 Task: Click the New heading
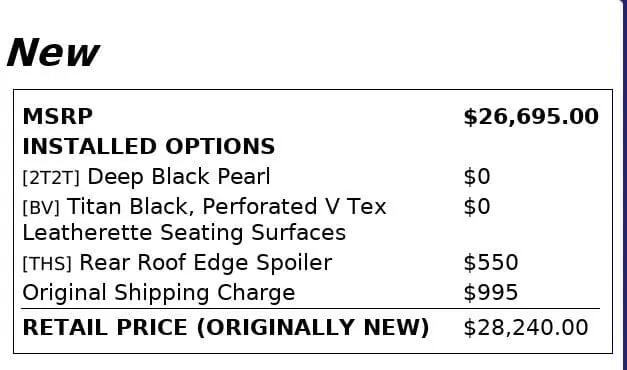[53, 52]
